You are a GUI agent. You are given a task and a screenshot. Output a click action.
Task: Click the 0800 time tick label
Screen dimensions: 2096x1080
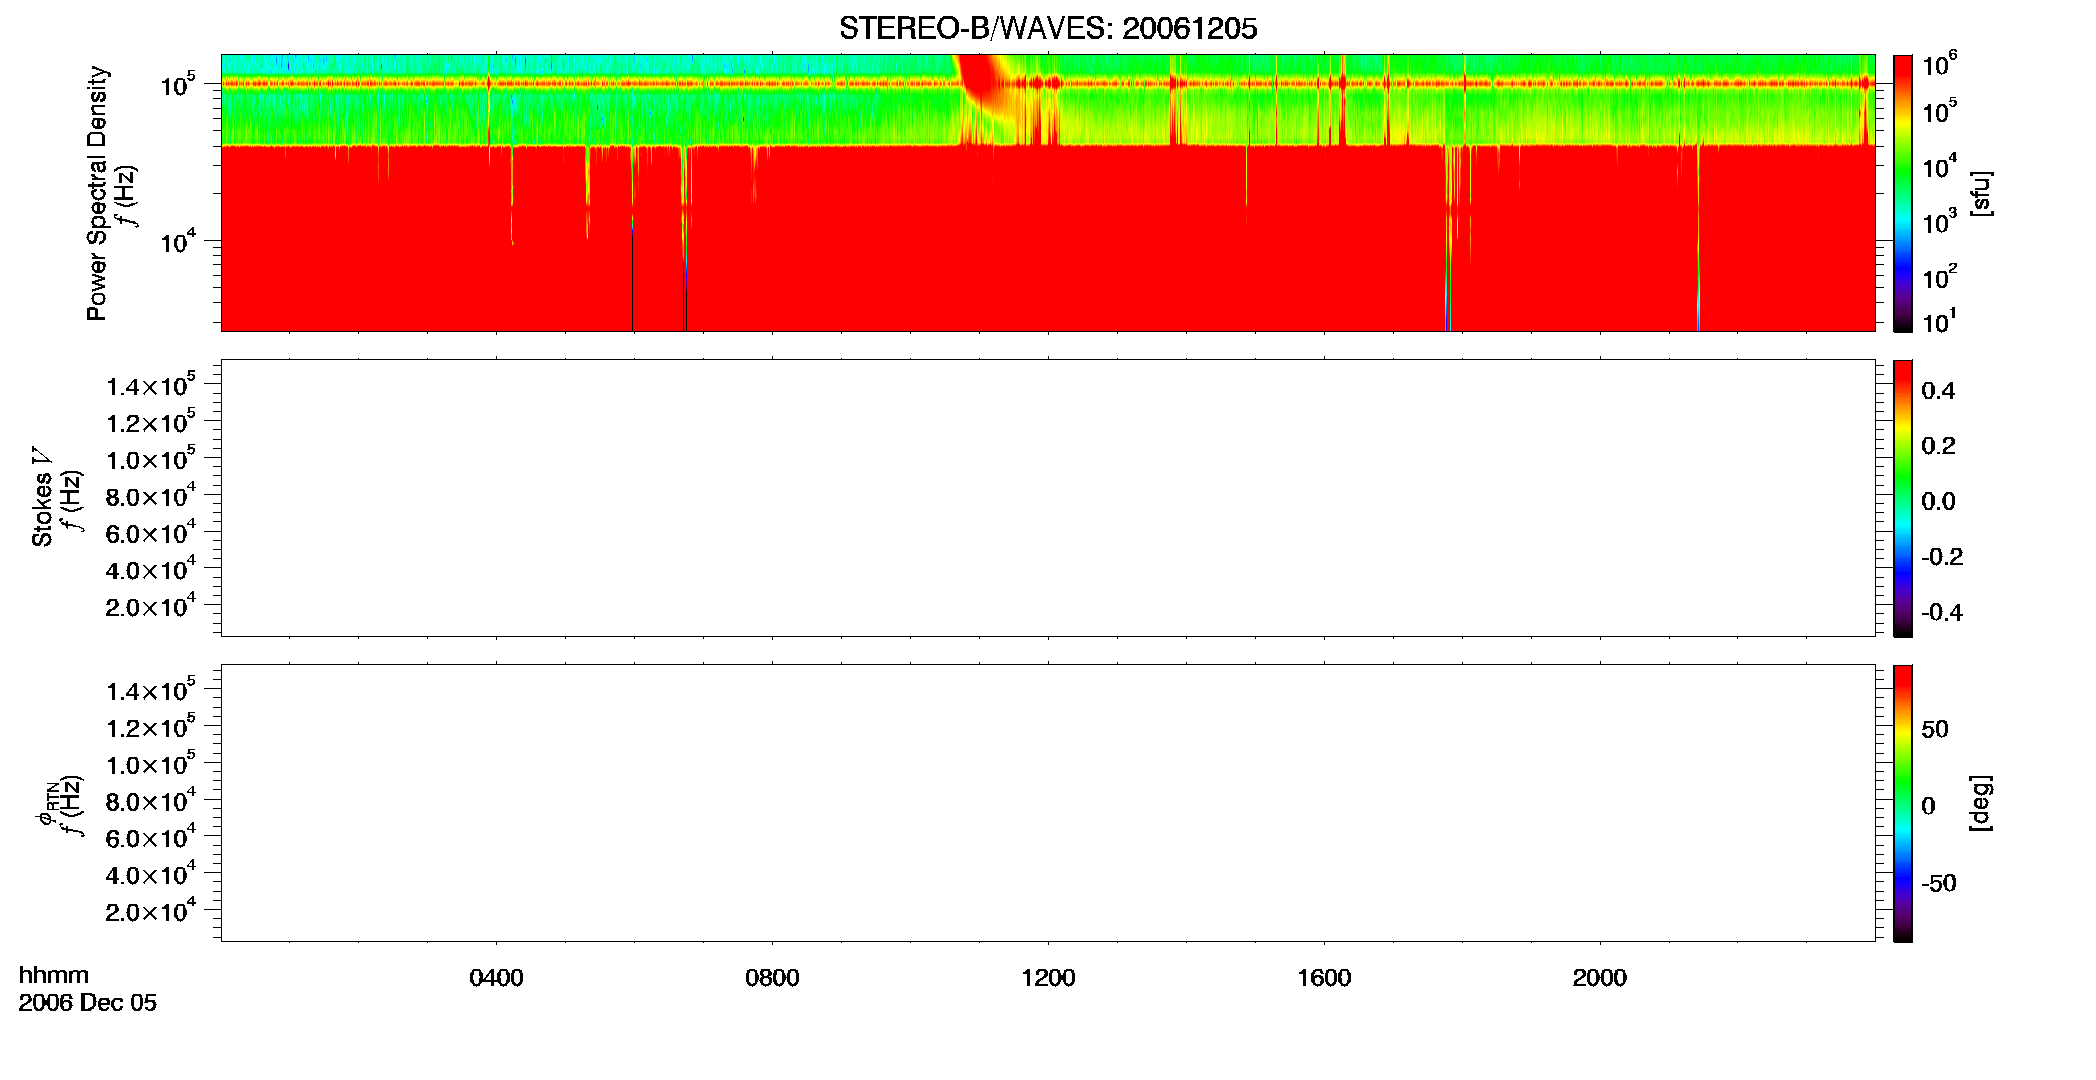coord(772,978)
